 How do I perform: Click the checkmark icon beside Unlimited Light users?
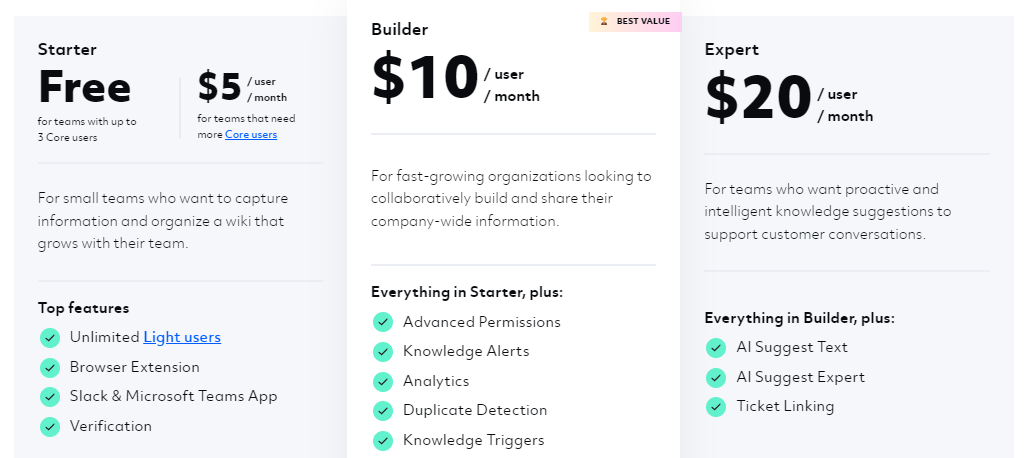[50, 338]
